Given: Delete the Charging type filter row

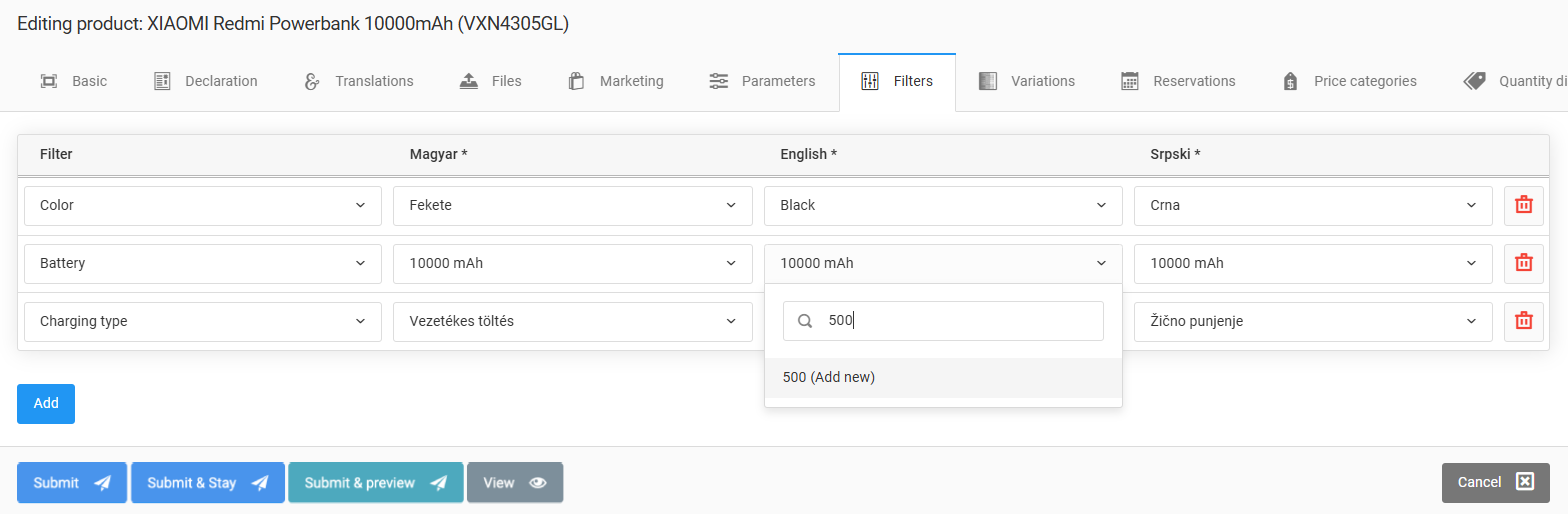Looking at the screenshot, I should coord(1524,321).
